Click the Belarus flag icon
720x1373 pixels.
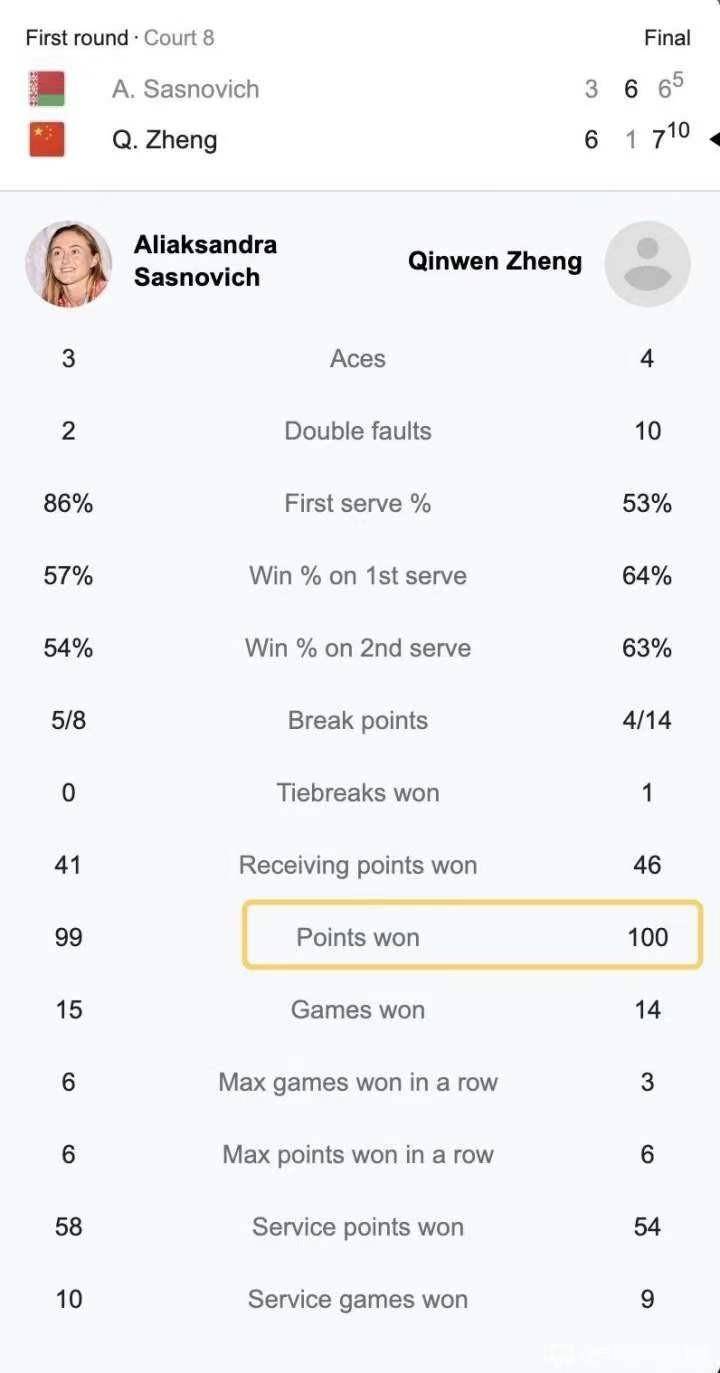point(47,89)
